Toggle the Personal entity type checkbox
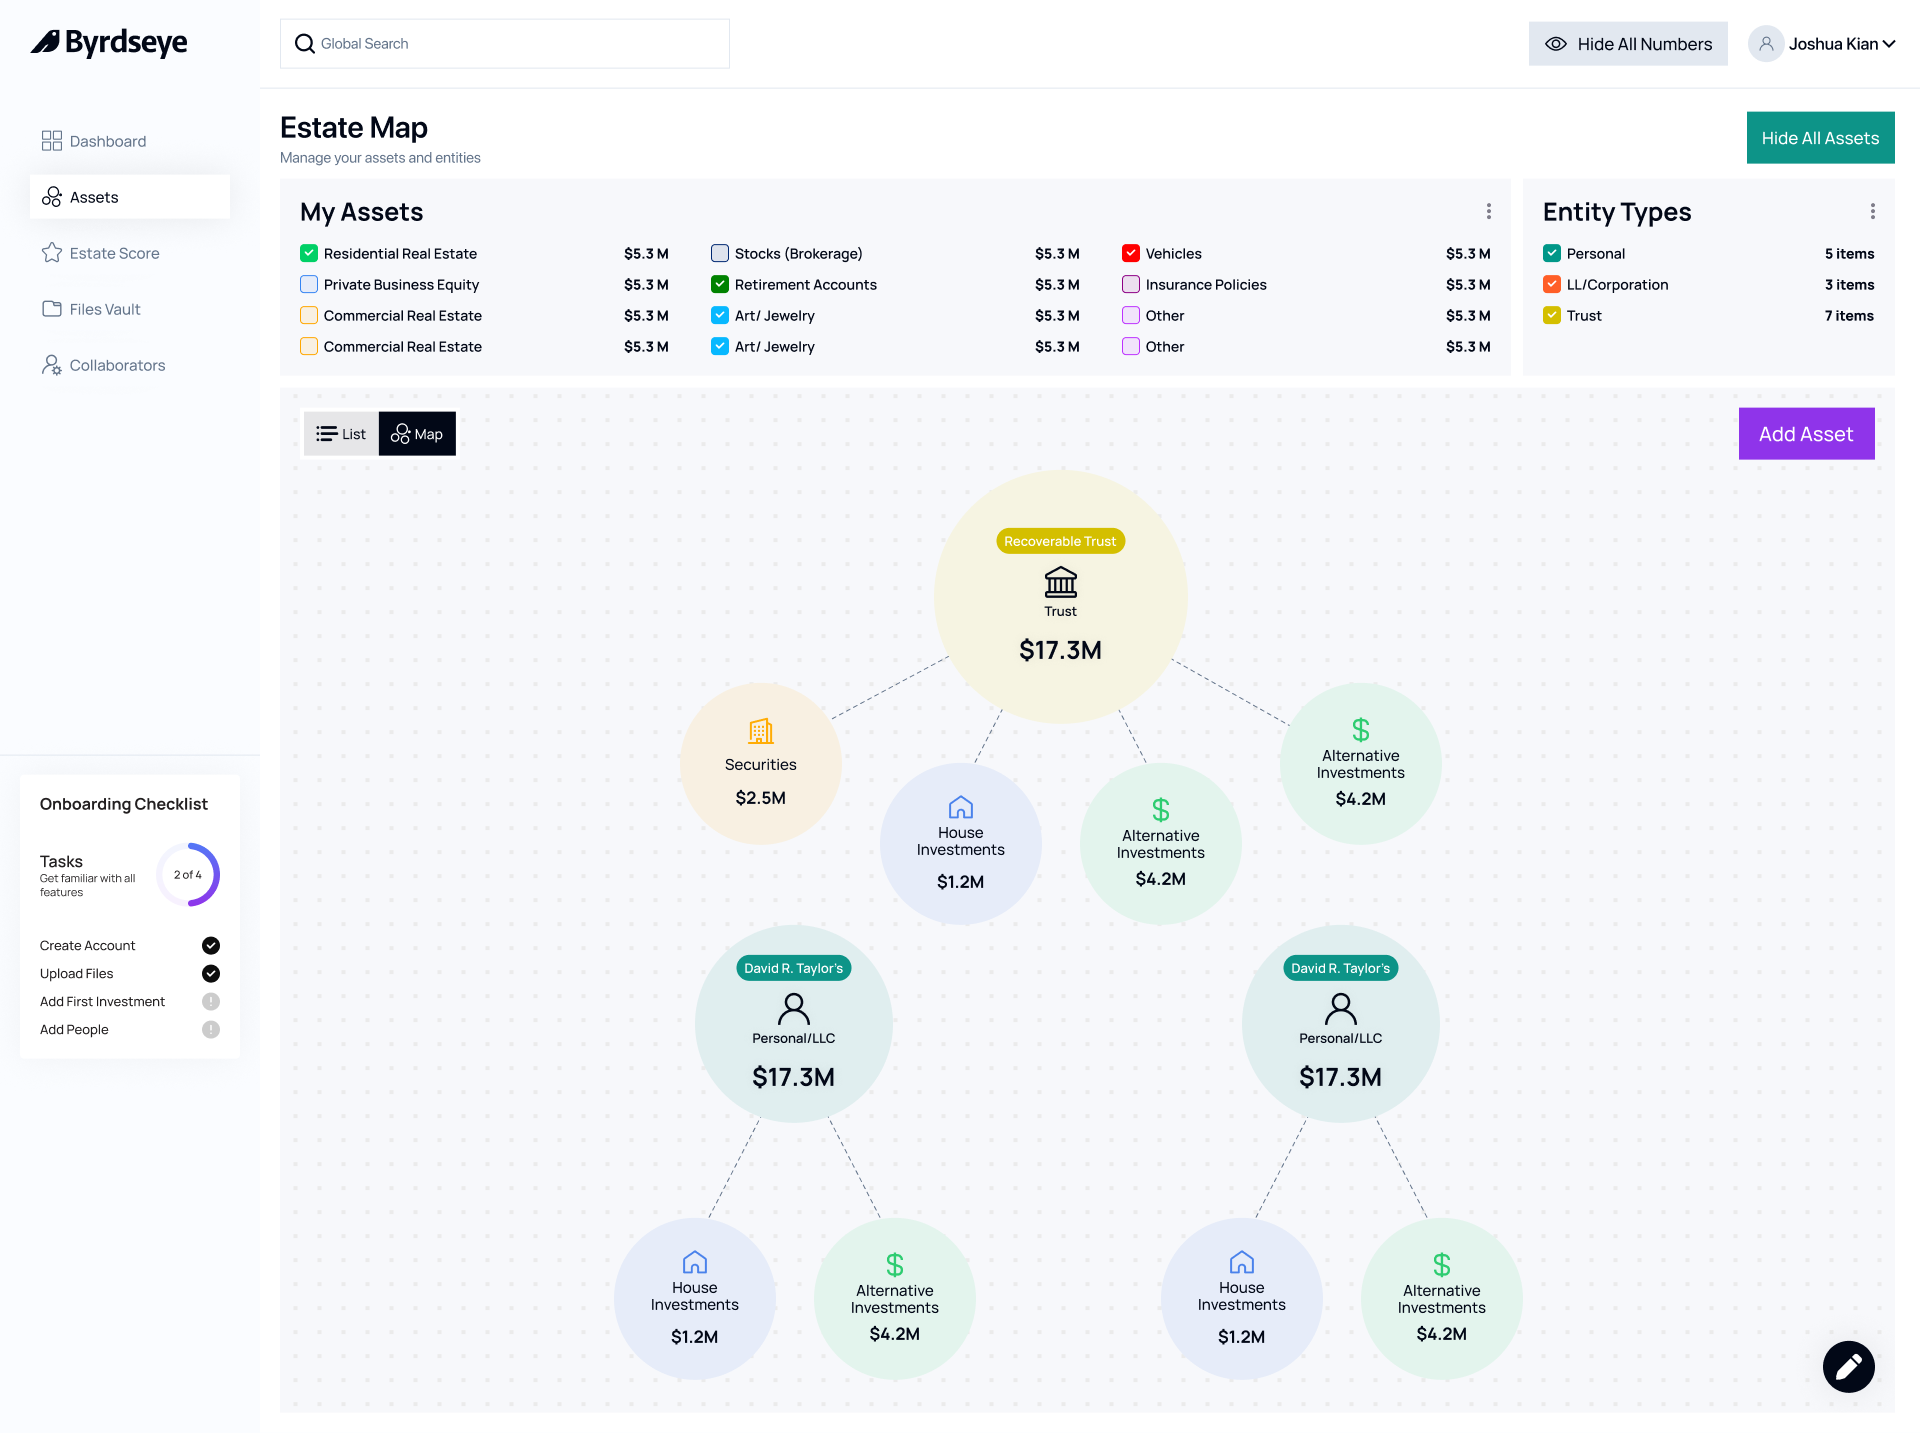1920x1433 pixels. (1552, 254)
